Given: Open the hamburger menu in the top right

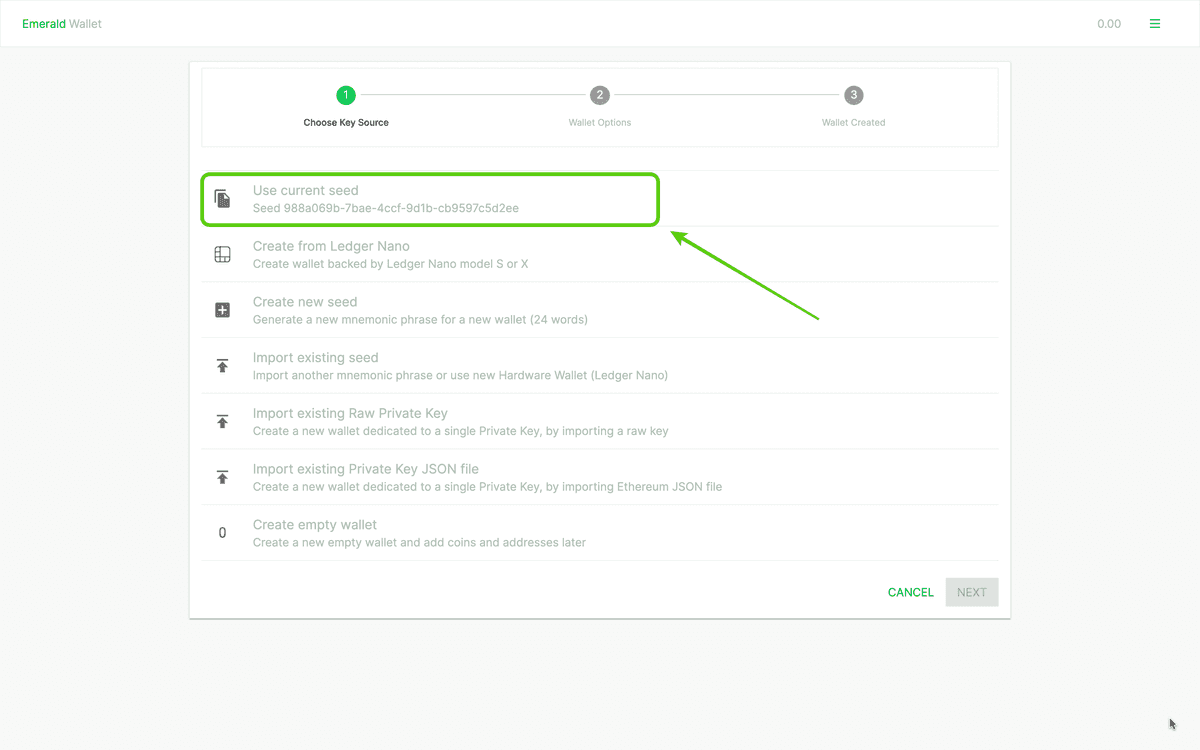Looking at the screenshot, I should [1155, 23].
